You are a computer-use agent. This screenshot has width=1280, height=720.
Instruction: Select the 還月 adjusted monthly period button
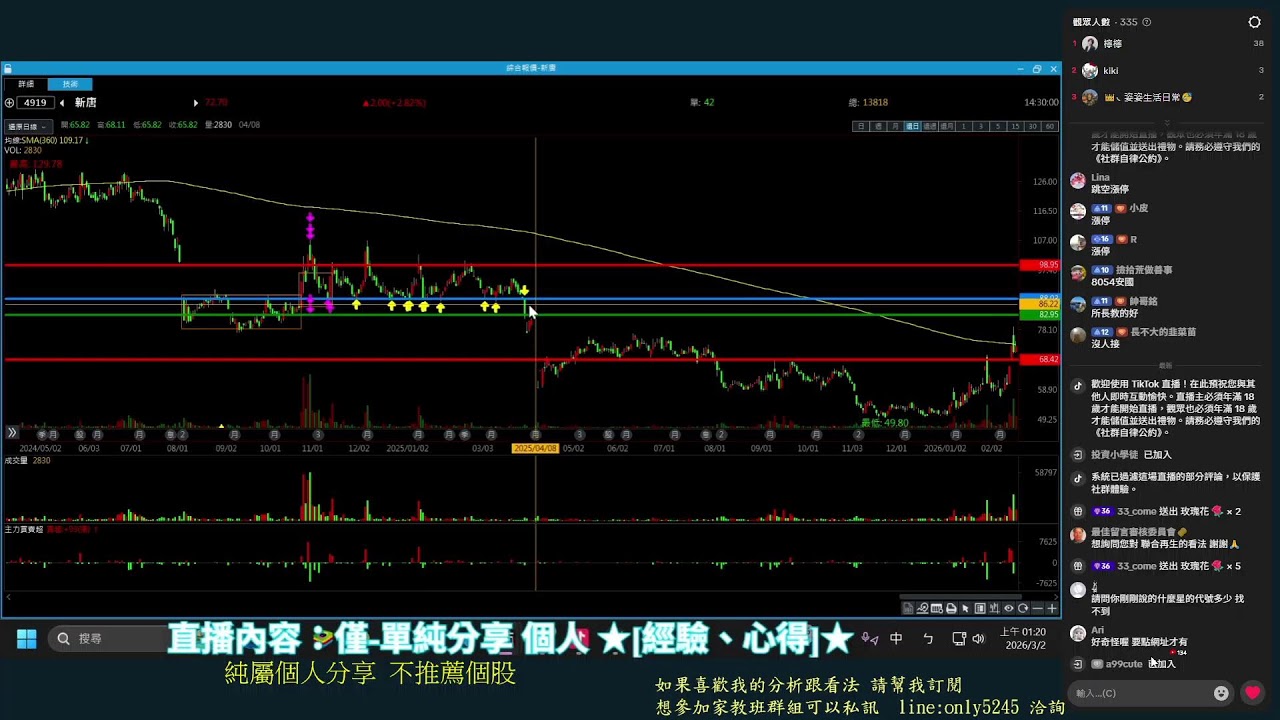pos(947,127)
